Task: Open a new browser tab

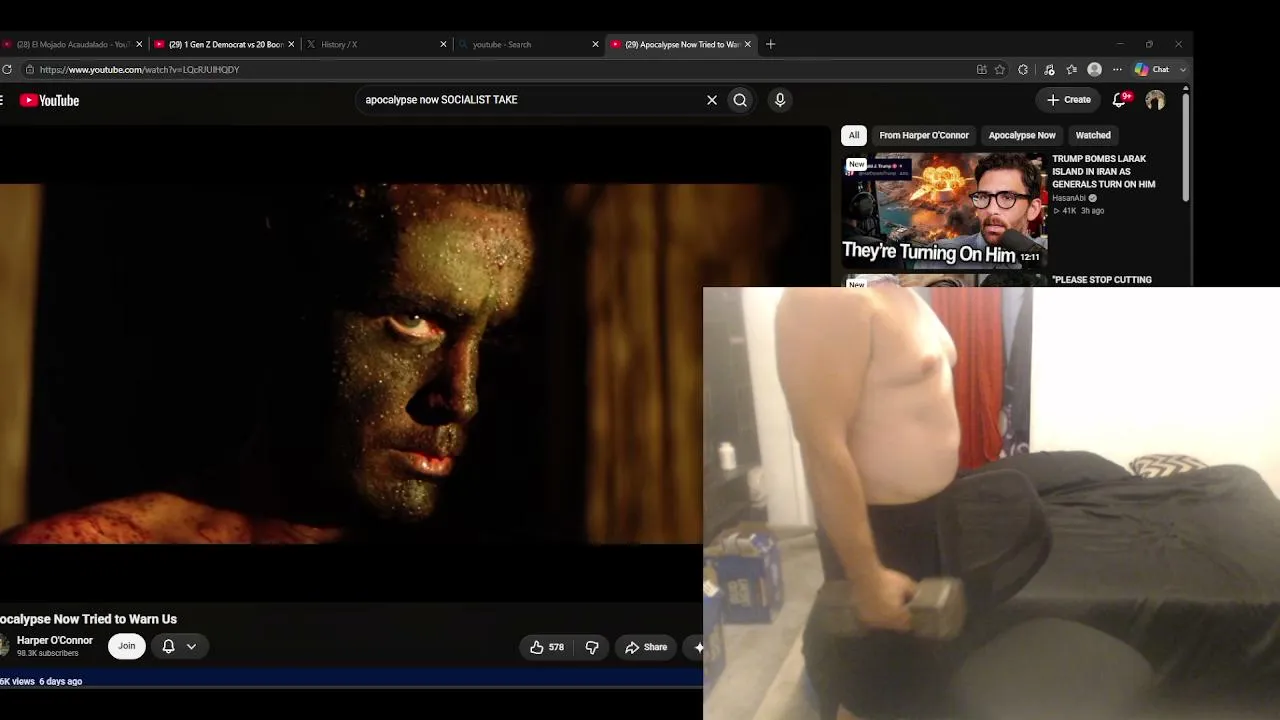Action: coord(770,44)
